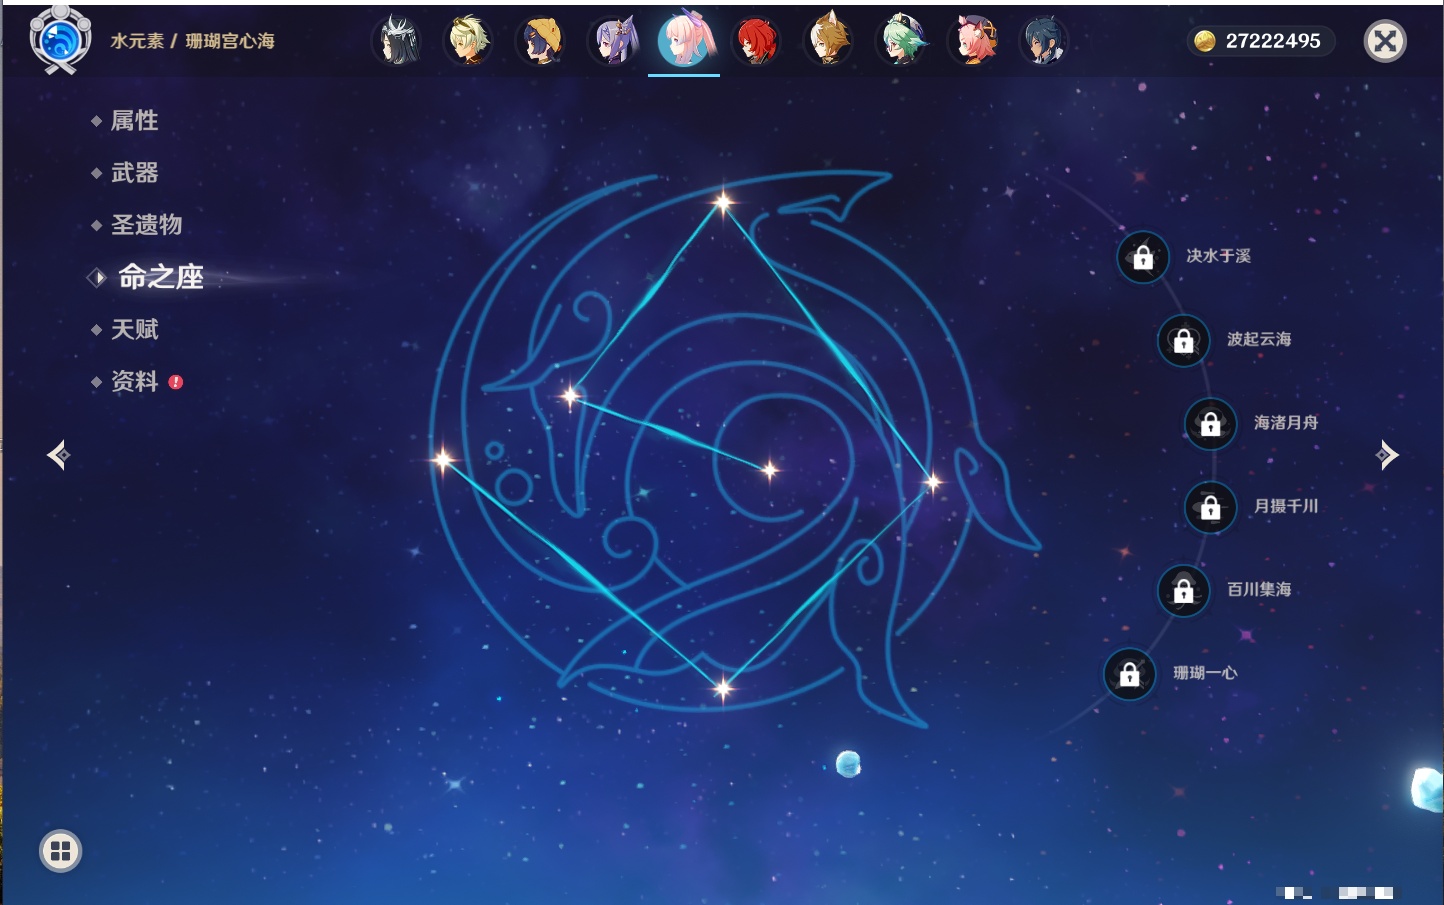
Task: Open the 属性 attributes tab
Action: point(134,121)
